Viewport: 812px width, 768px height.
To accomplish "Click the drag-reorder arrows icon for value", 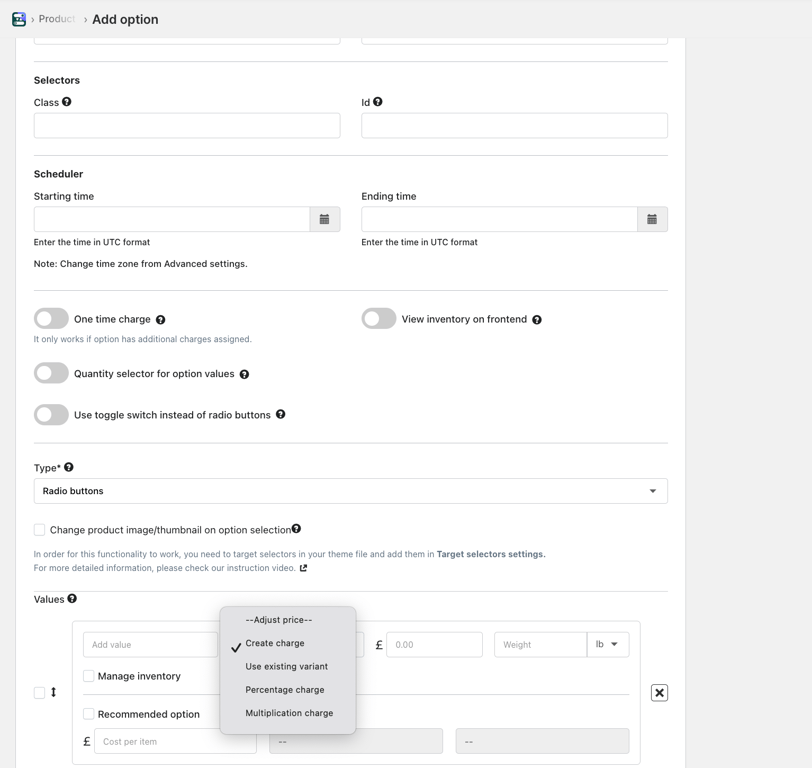I will (54, 692).
